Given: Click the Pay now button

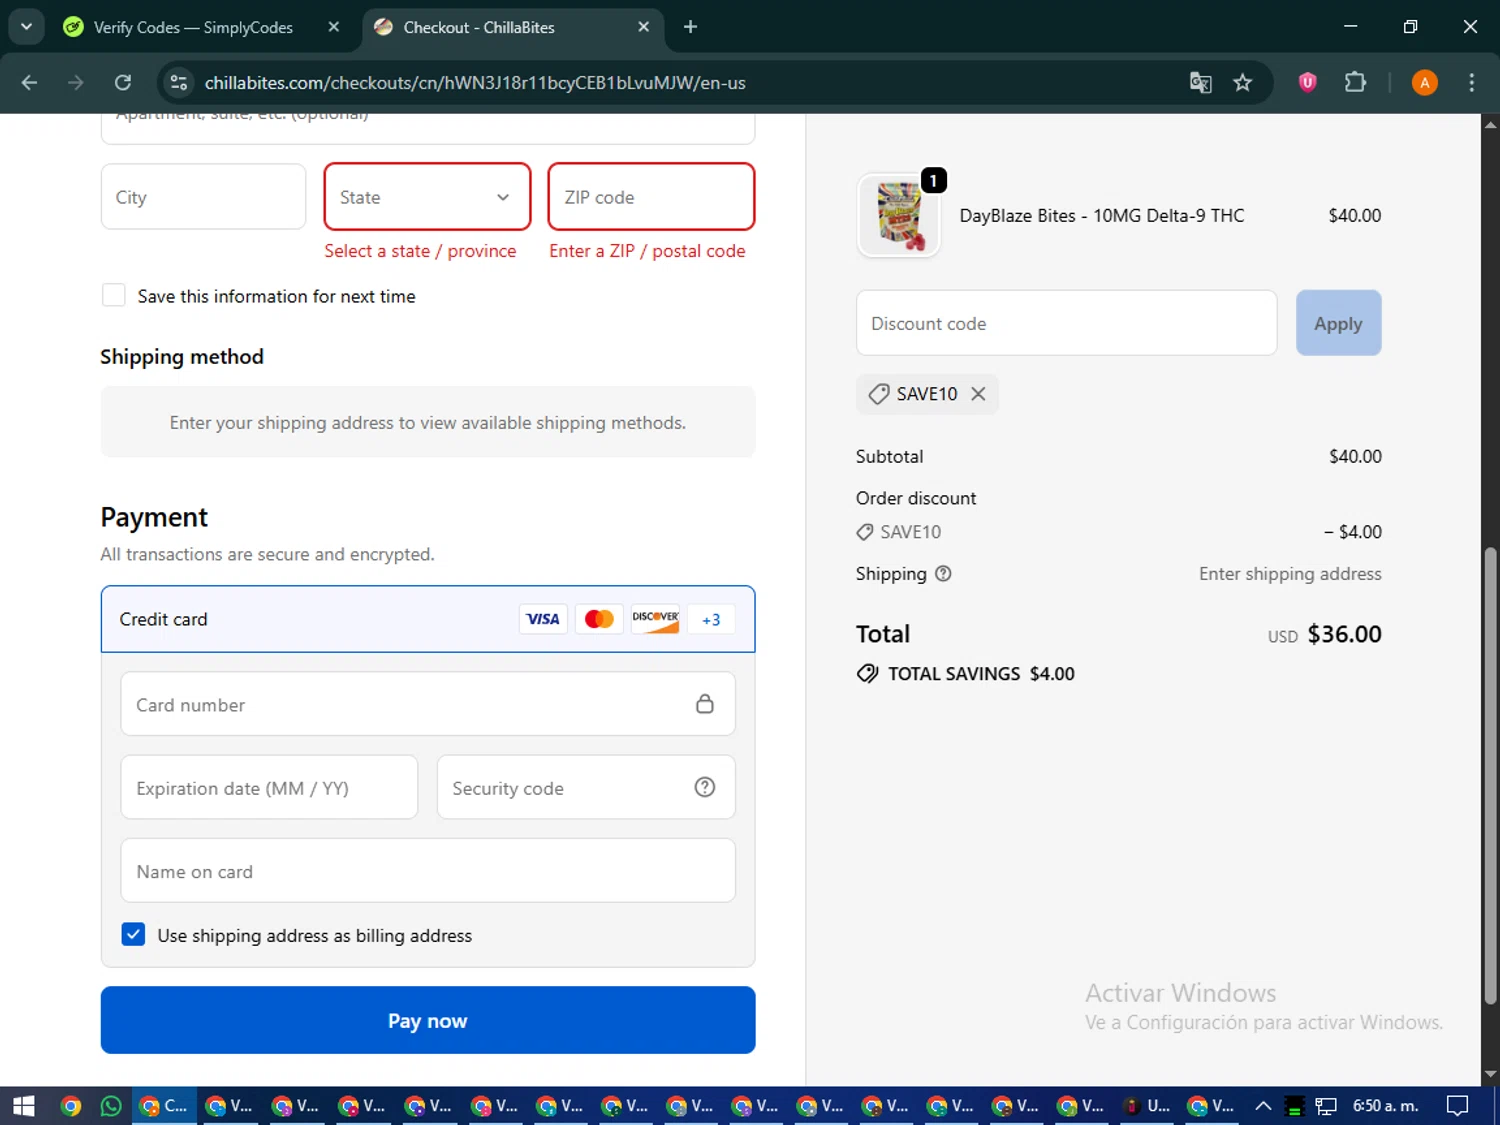Looking at the screenshot, I should click(x=428, y=1020).
